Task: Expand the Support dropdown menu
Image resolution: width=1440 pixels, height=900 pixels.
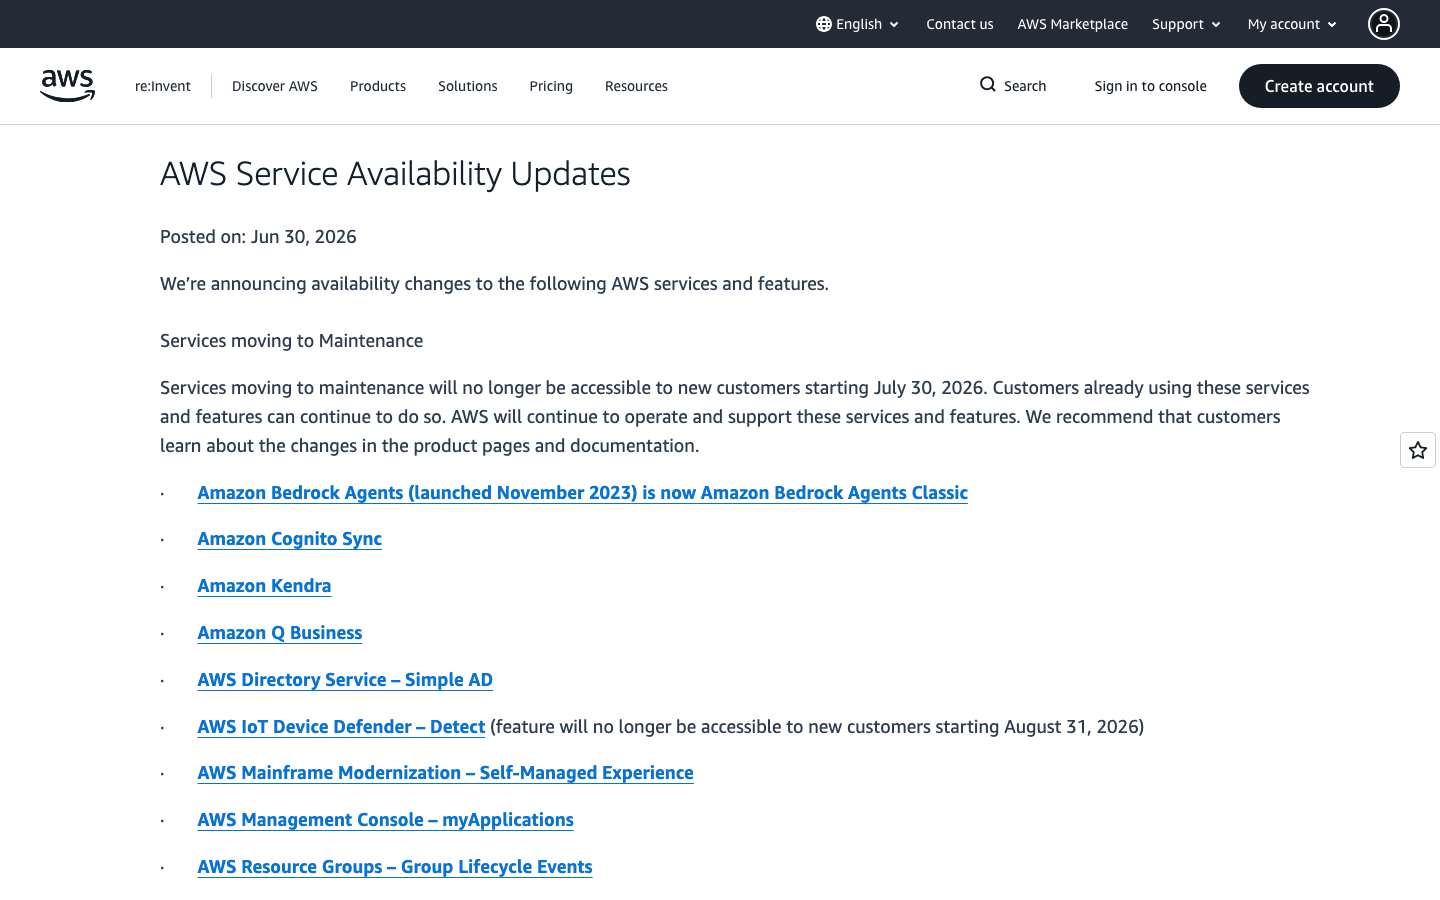Action: point(1186,24)
